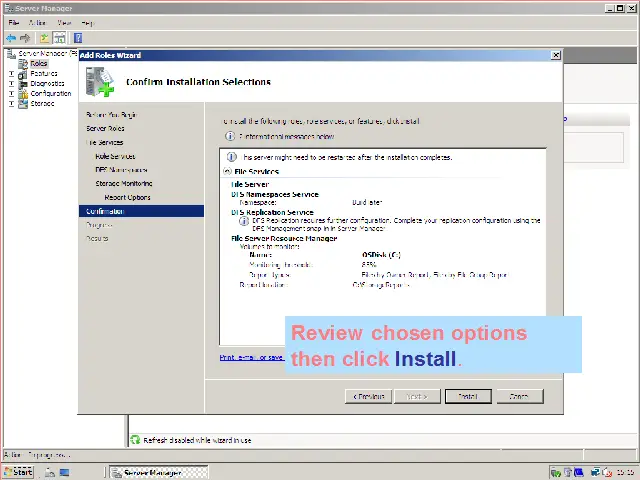Viewport: 640px width, 480px height.
Task: Click info icon beside server restart message
Action: (x=231, y=157)
